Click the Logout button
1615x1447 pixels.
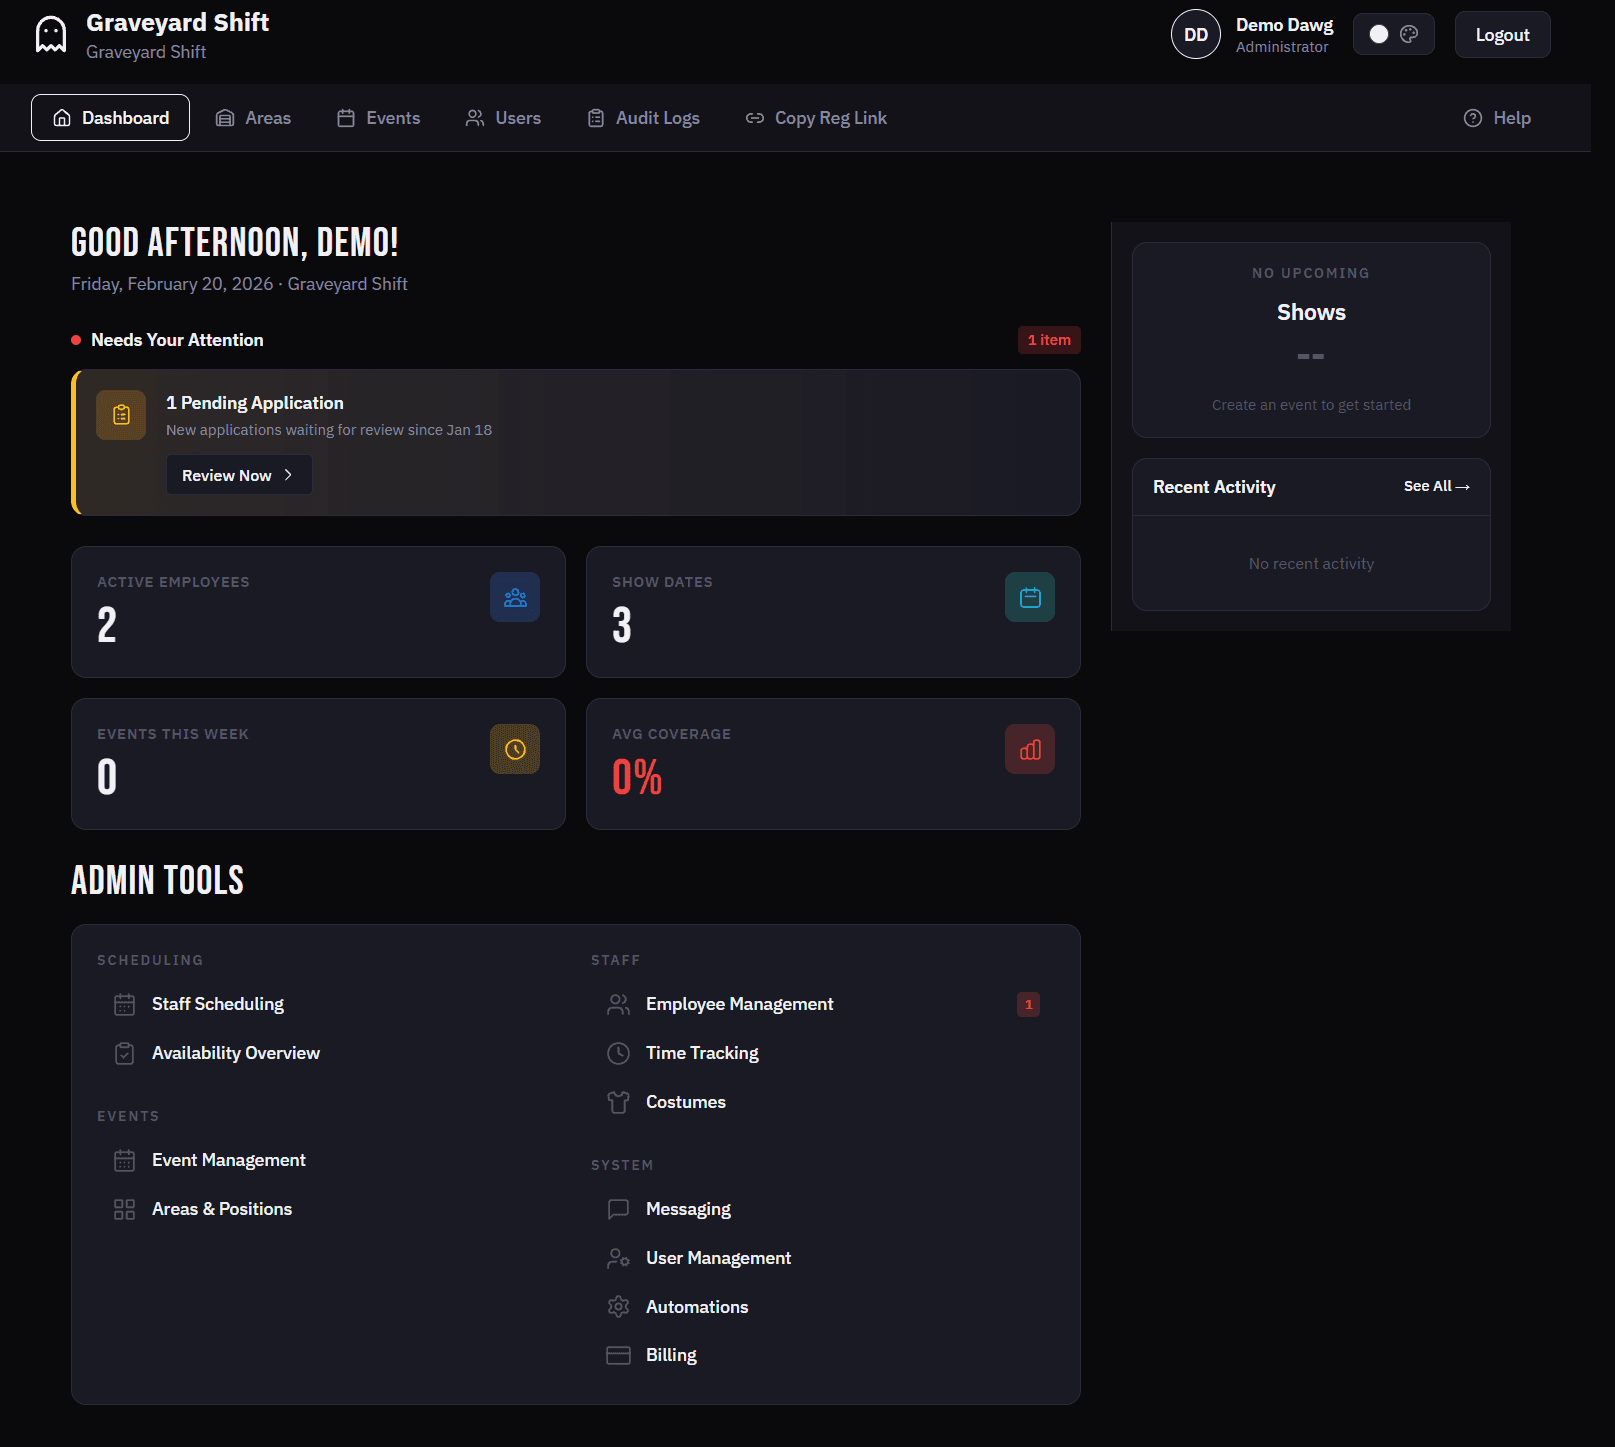1502,34
